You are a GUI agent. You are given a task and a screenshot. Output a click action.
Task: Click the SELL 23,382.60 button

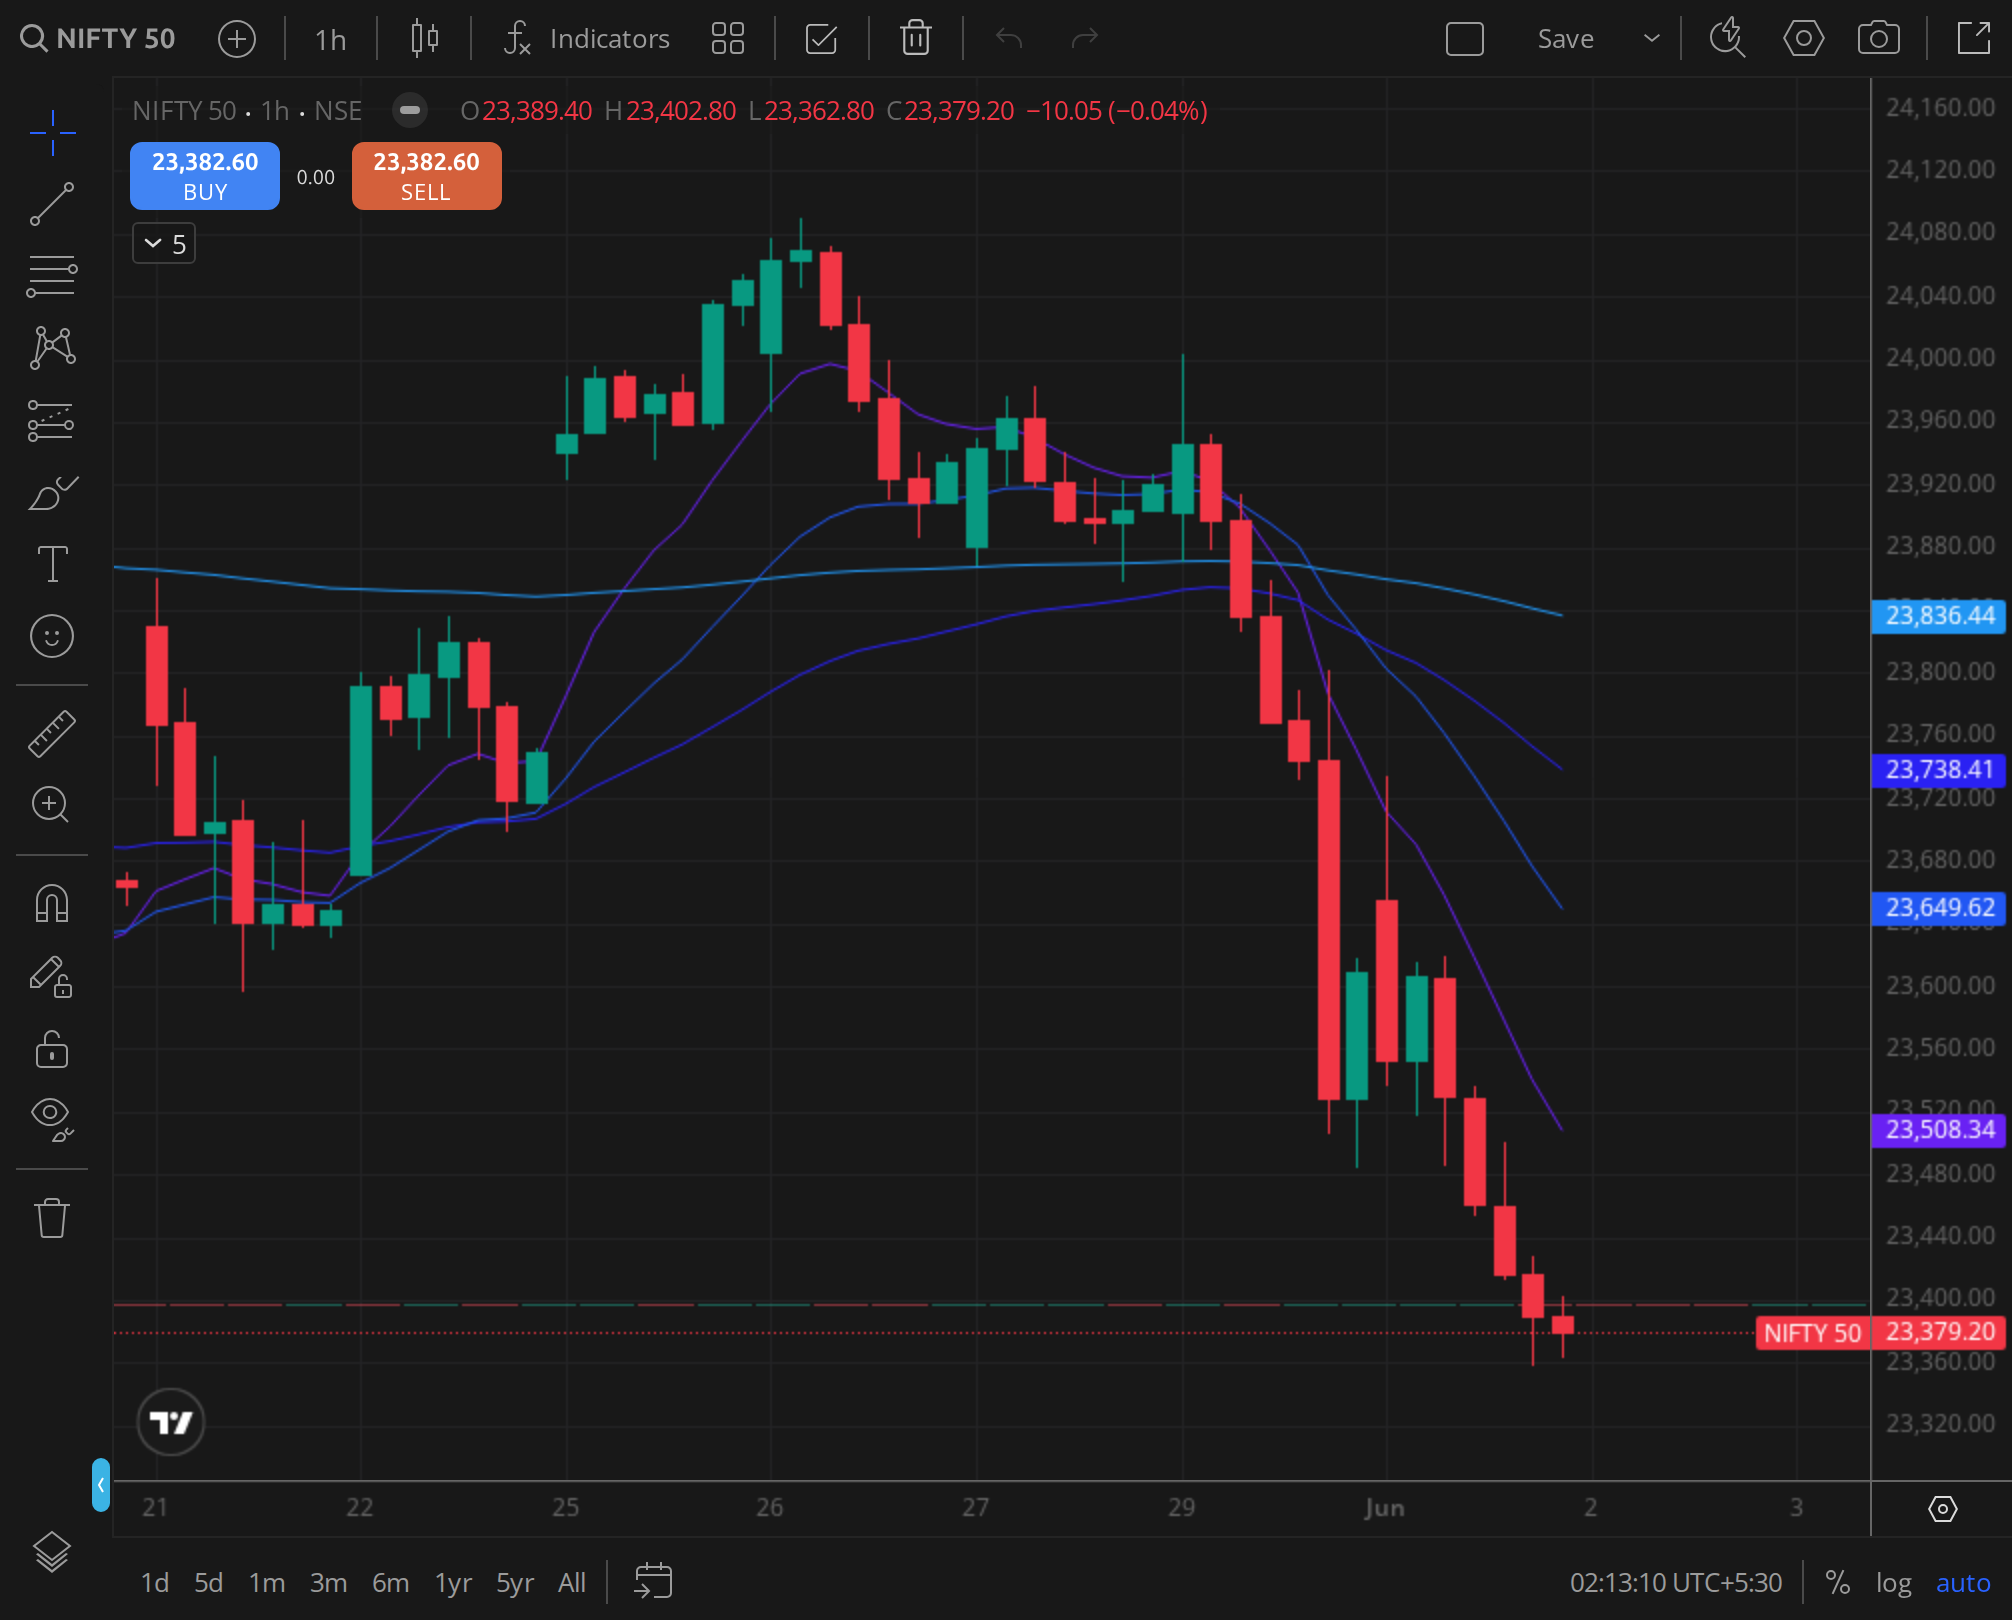427,176
